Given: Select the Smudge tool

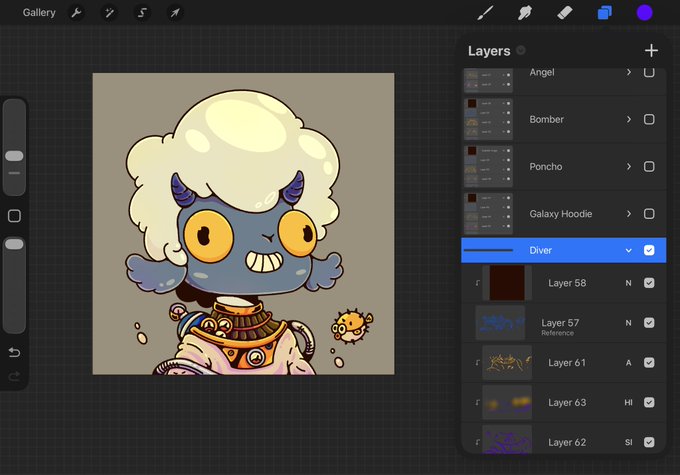Looking at the screenshot, I should (525, 13).
